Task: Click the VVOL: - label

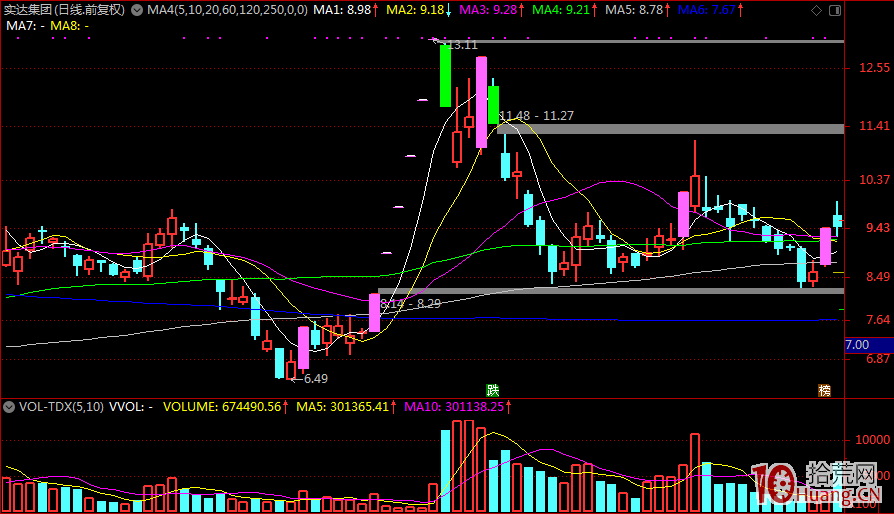Action: (x=131, y=407)
